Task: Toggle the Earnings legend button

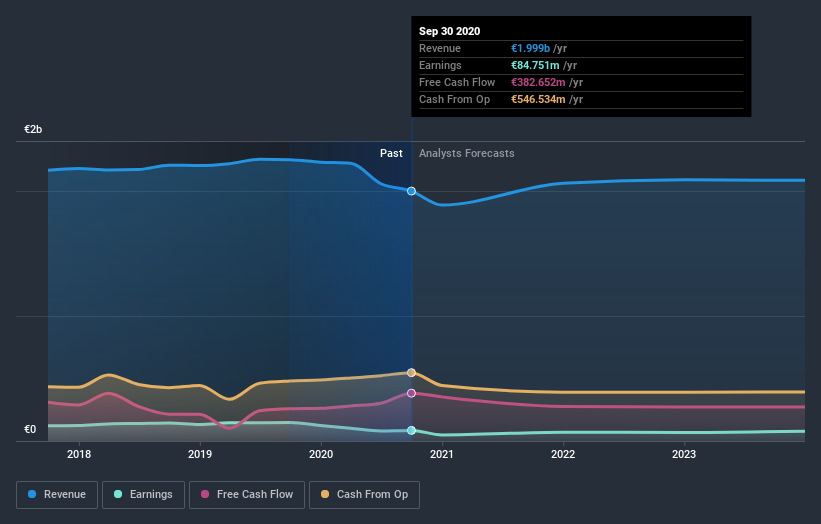Action: 143,495
